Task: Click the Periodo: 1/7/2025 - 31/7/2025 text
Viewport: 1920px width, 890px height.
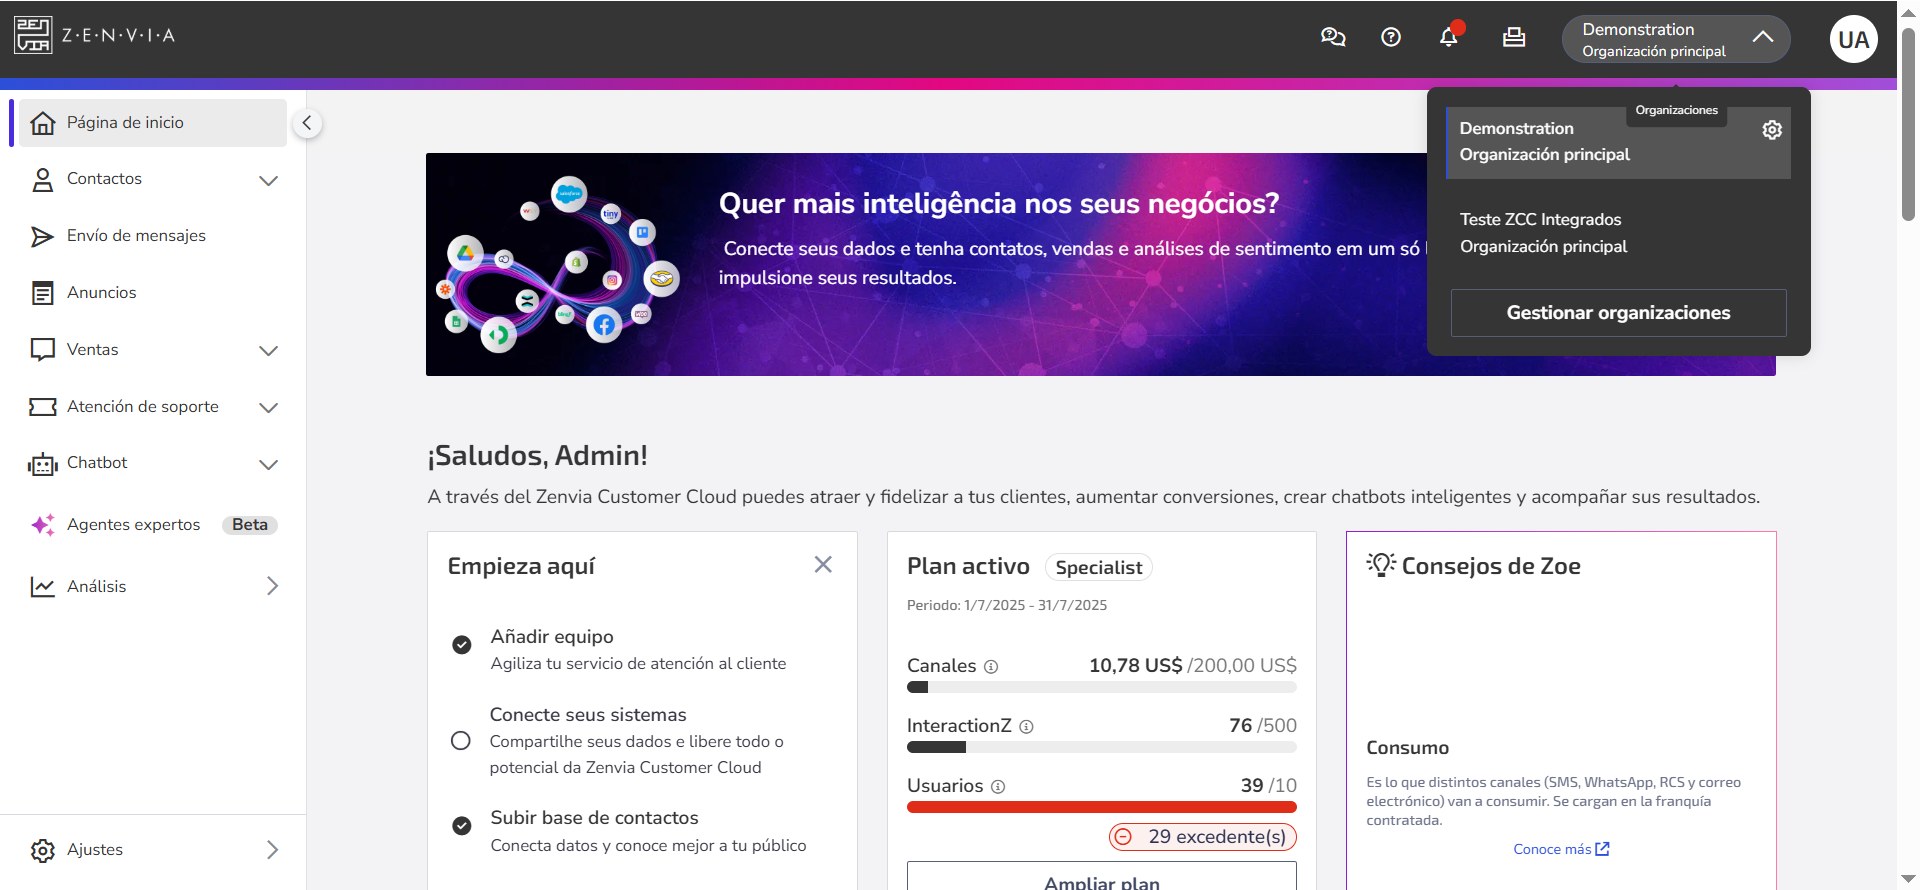Action: [x=1007, y=605]
